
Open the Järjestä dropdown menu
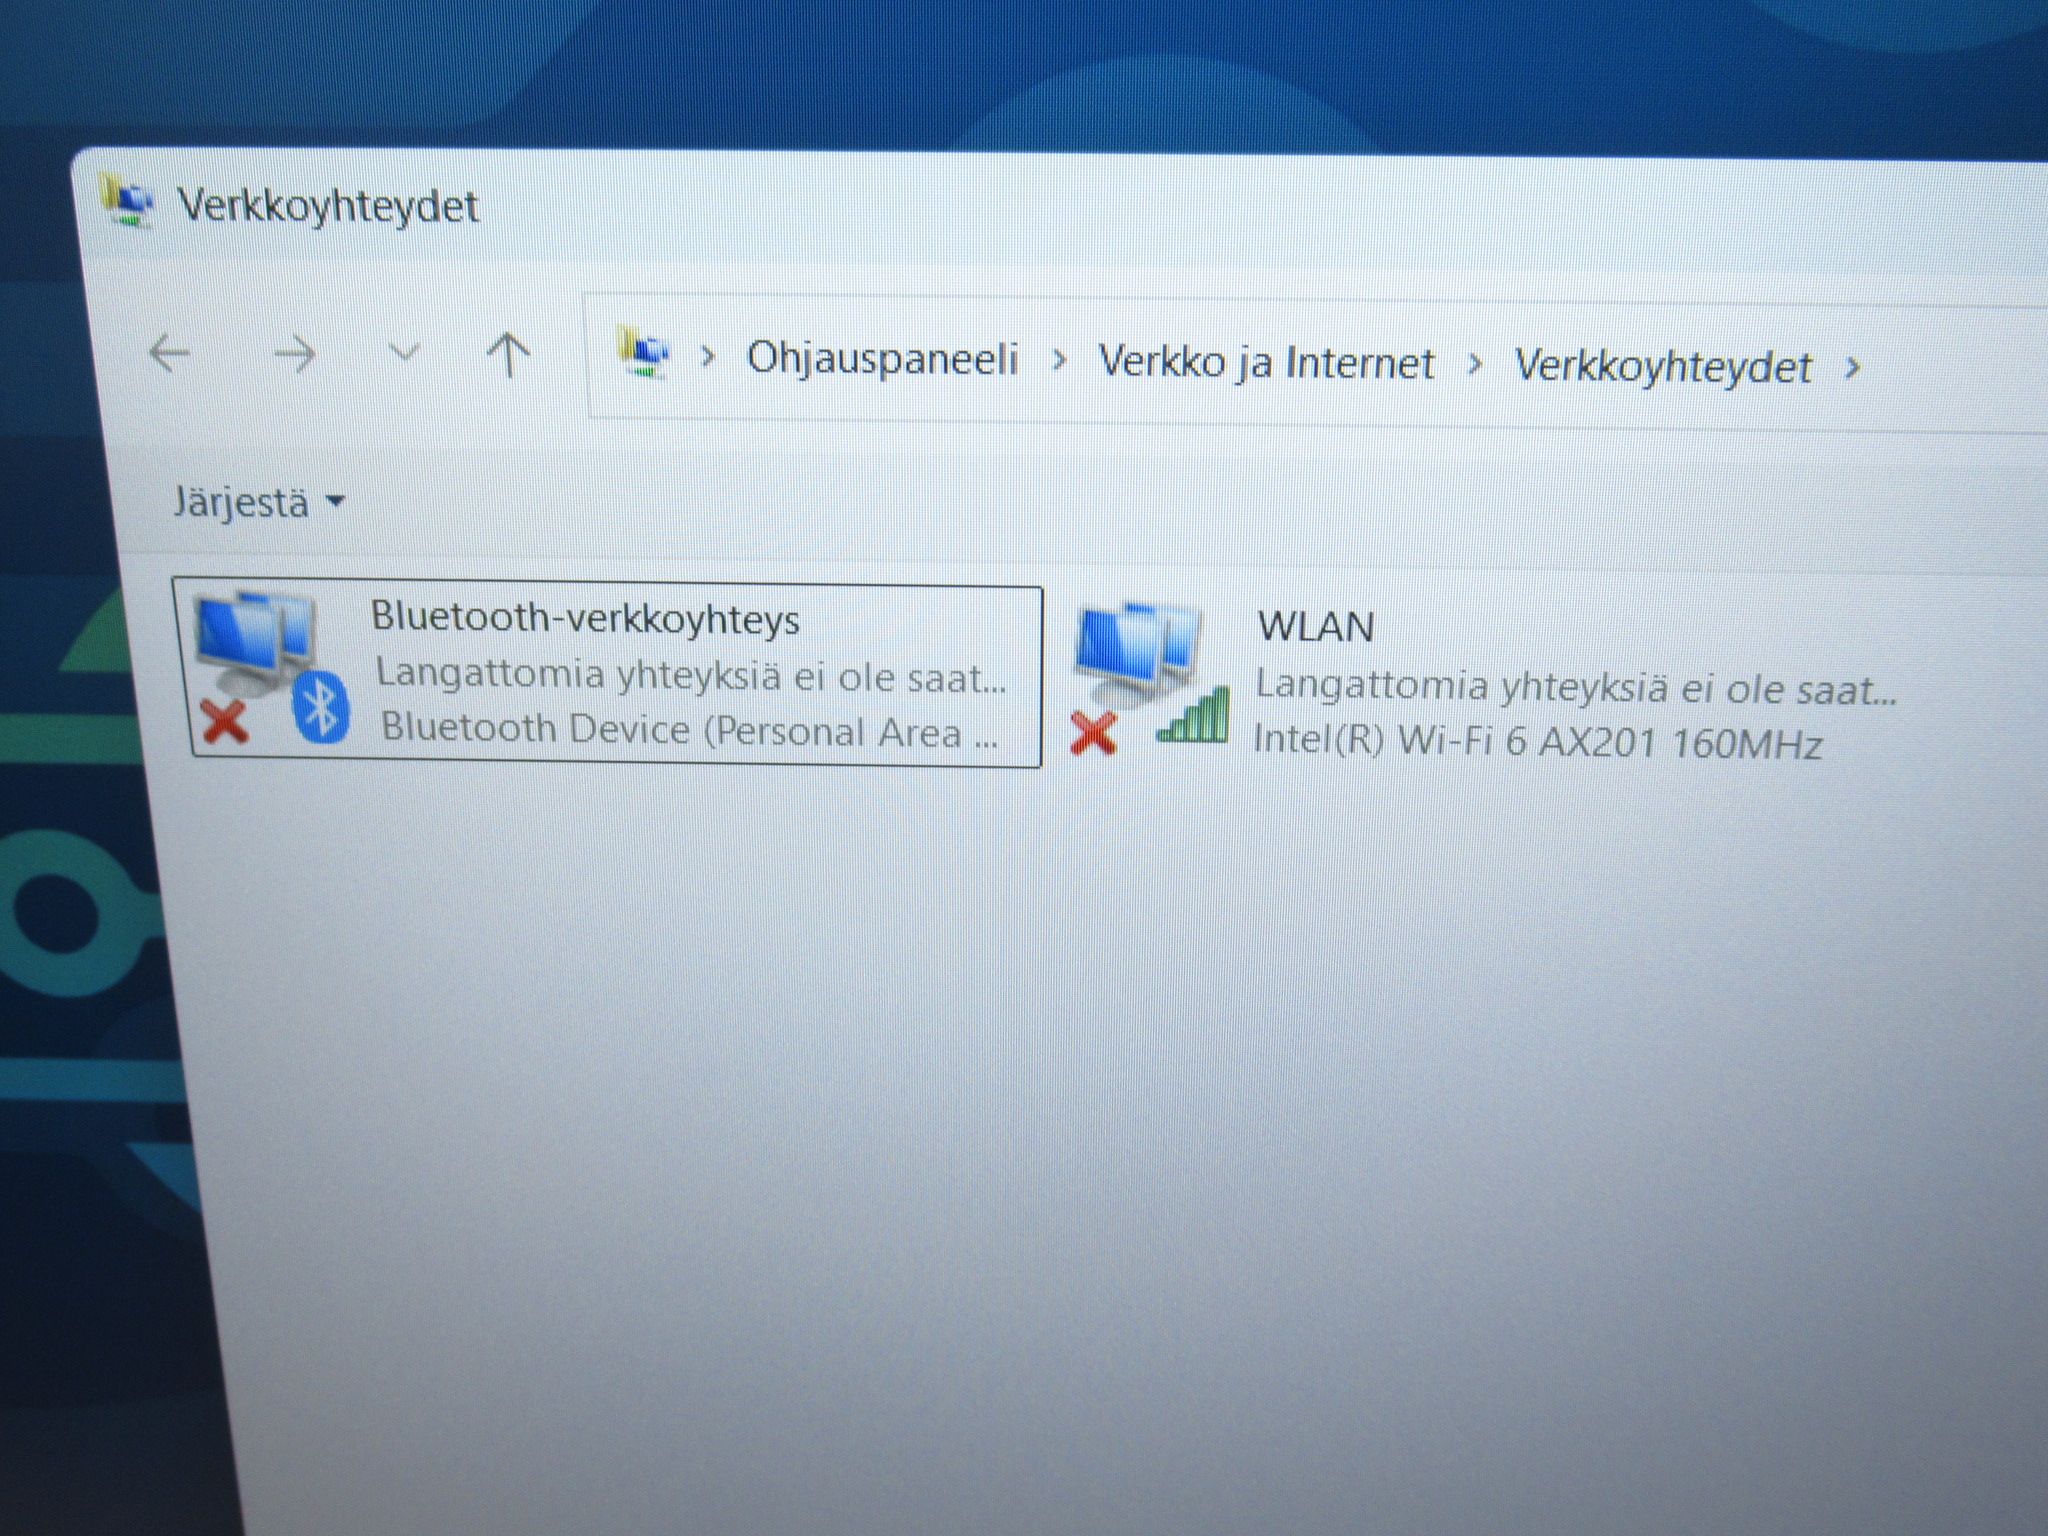258,501
